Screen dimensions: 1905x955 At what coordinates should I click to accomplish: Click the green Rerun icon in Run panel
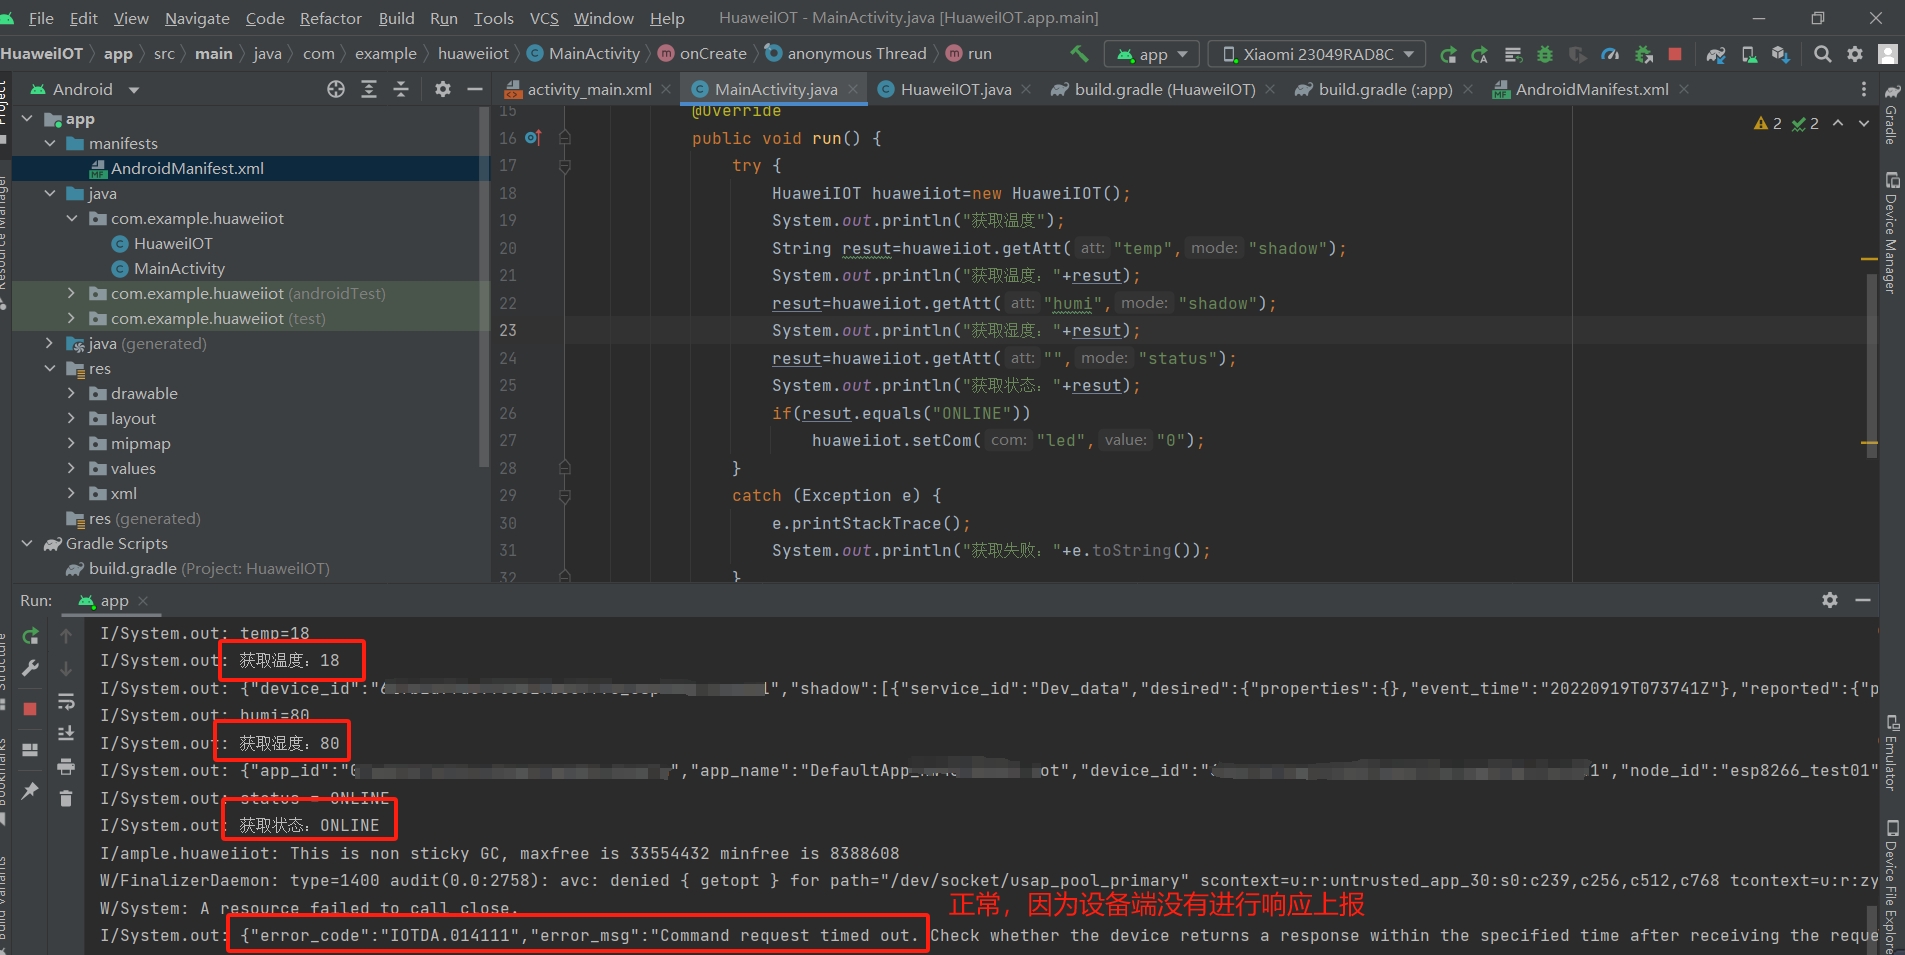pyautogui.click(x=31, y=635)
